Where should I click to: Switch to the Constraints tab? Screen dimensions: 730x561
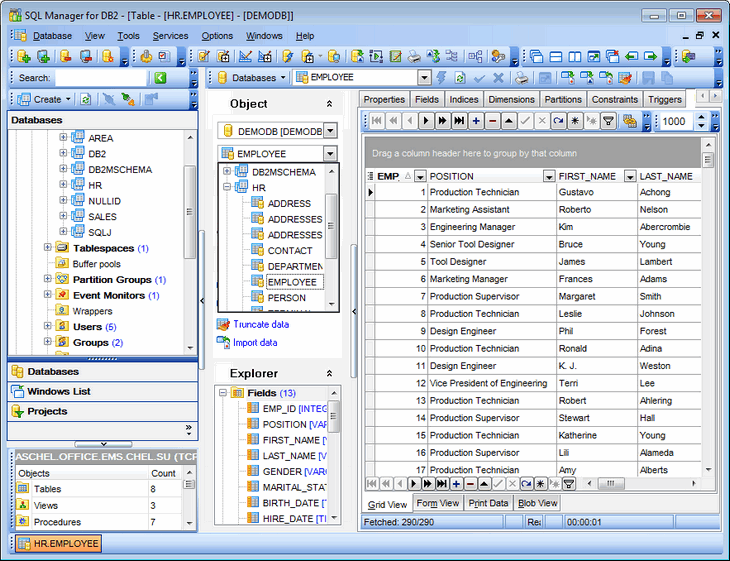[615, 99]
